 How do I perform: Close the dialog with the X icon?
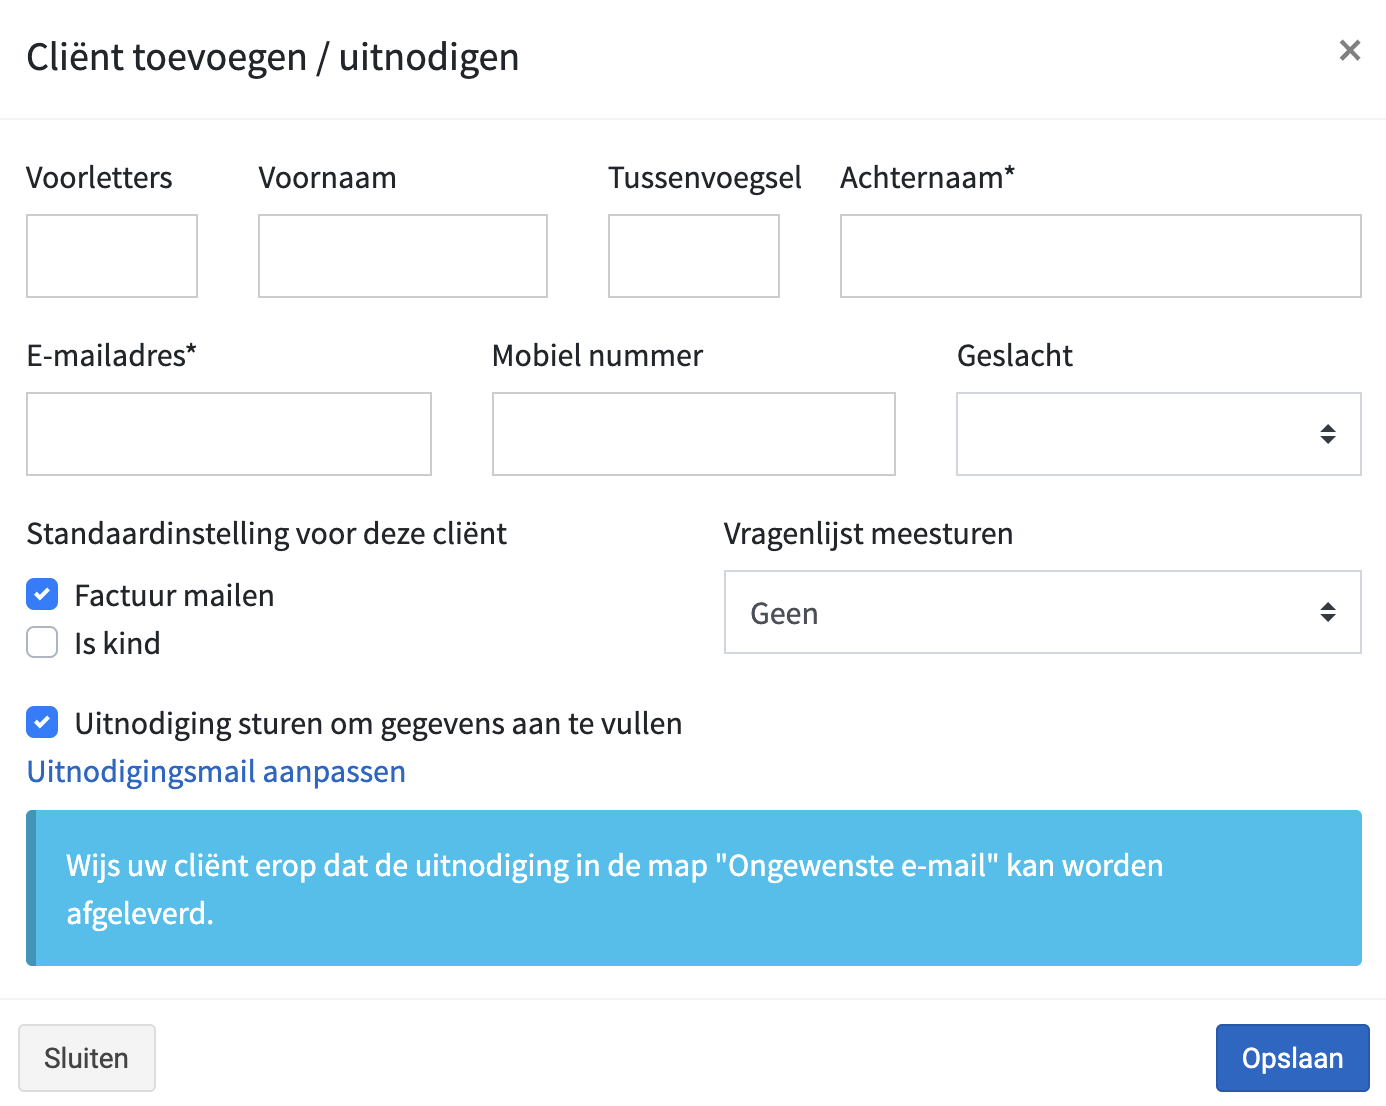tap(1349, 50)
